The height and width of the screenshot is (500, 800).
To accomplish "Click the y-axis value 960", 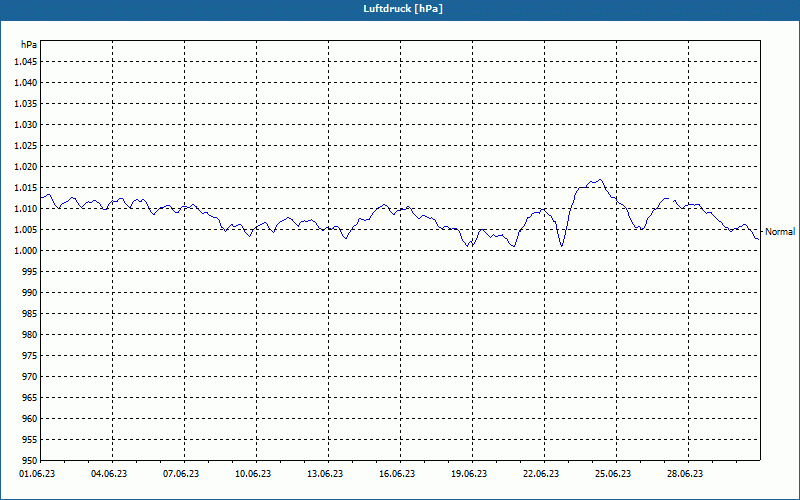I will click(30, 419).
